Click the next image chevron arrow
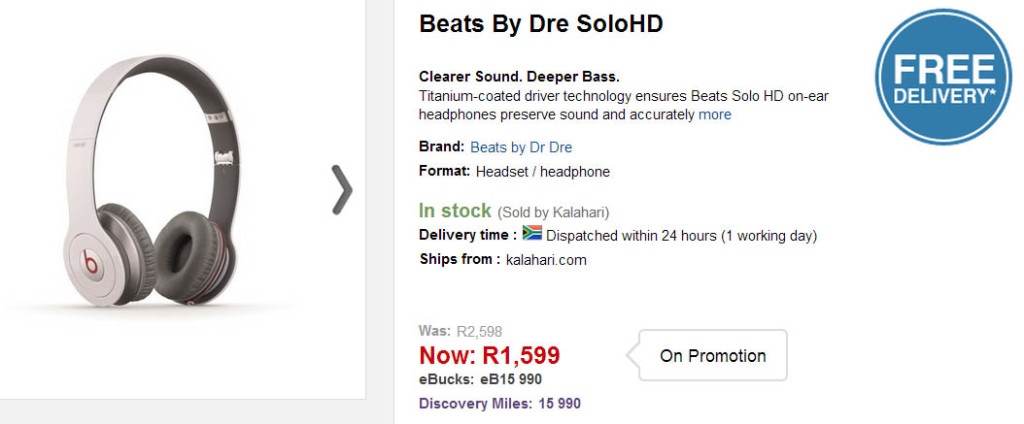This screenshot has height=424, width=1024. pyautogui.click(x=342, y=190)
